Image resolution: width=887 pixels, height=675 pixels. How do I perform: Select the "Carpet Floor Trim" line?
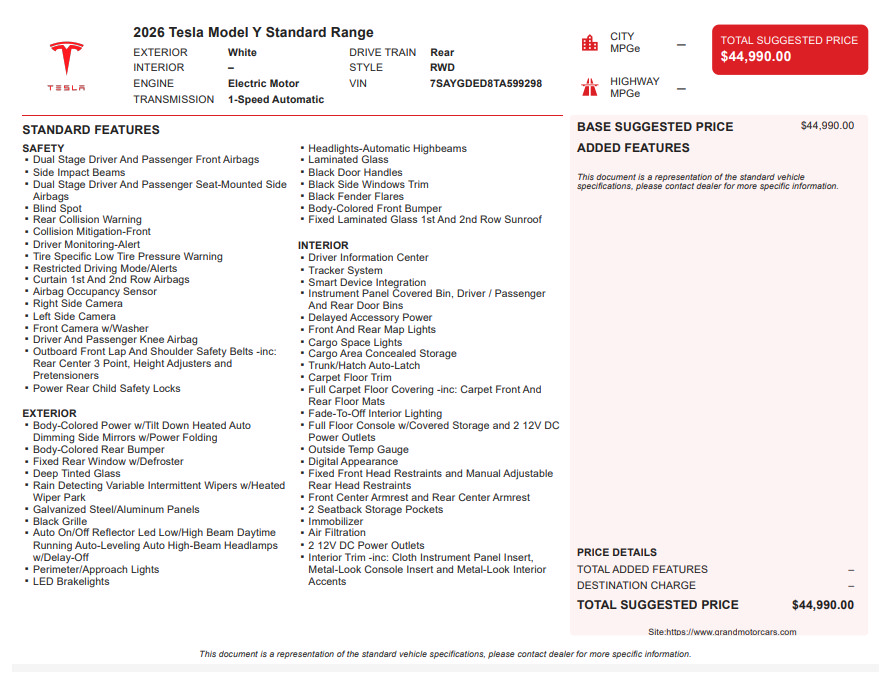[350, 377]
